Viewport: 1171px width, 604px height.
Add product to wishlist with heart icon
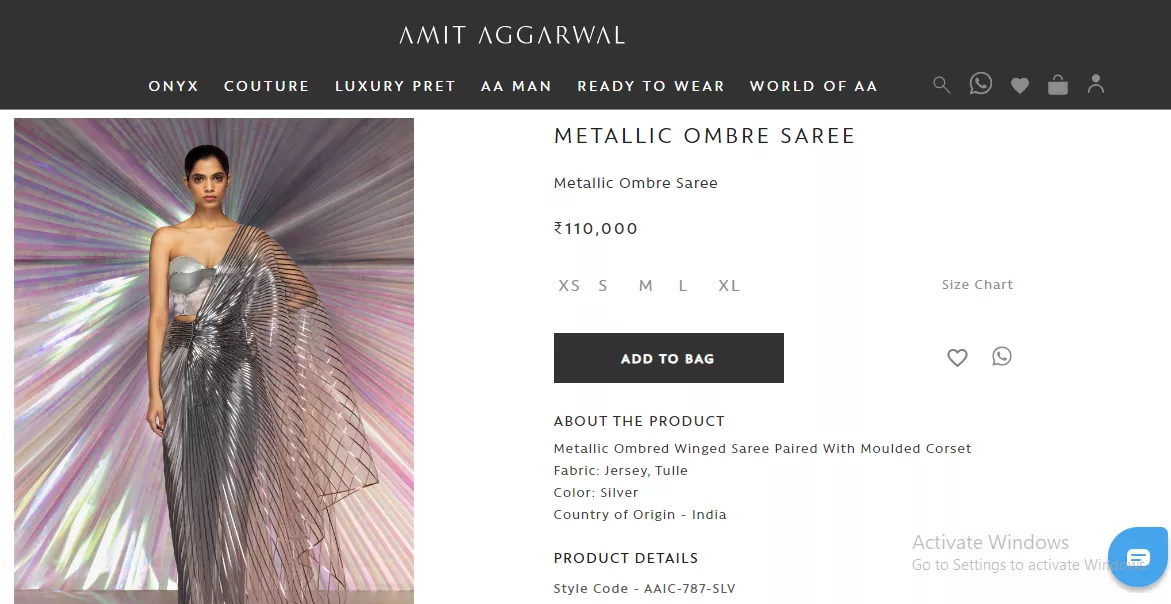pos(957,357)
